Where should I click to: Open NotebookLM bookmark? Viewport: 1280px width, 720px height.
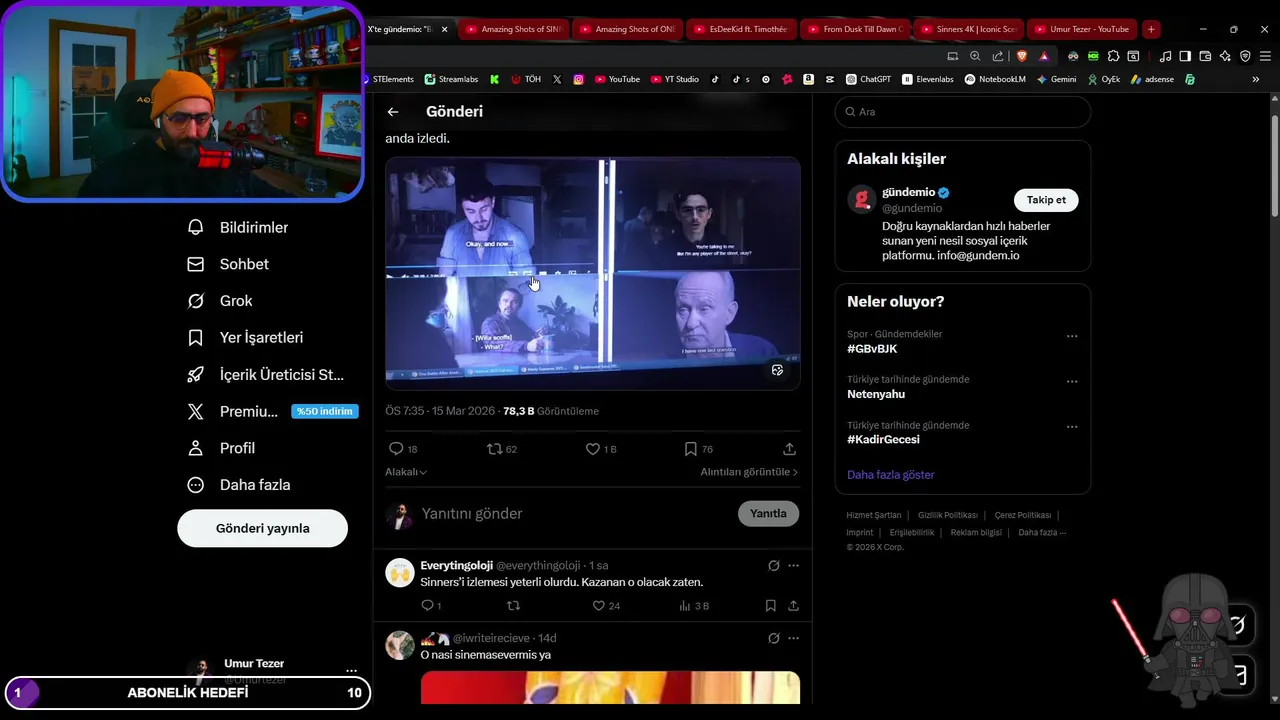click(x=995, y=79)
